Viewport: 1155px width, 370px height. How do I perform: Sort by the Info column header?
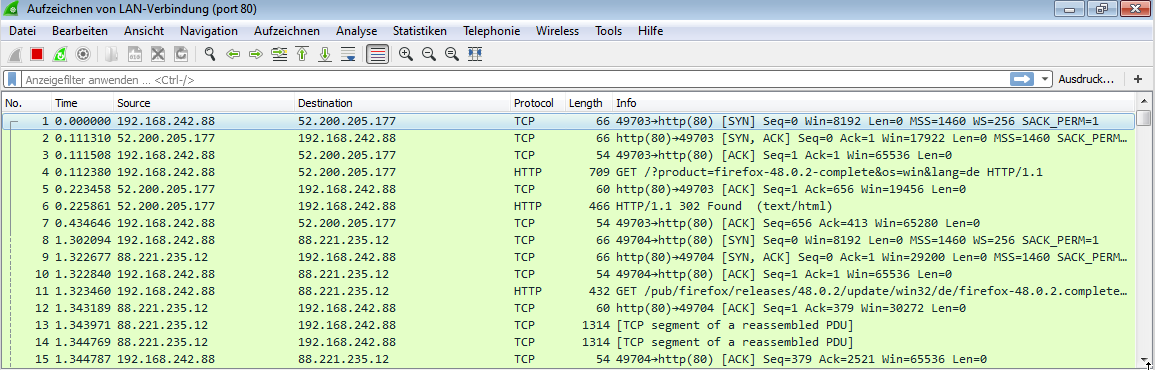[x=874, y=103]
